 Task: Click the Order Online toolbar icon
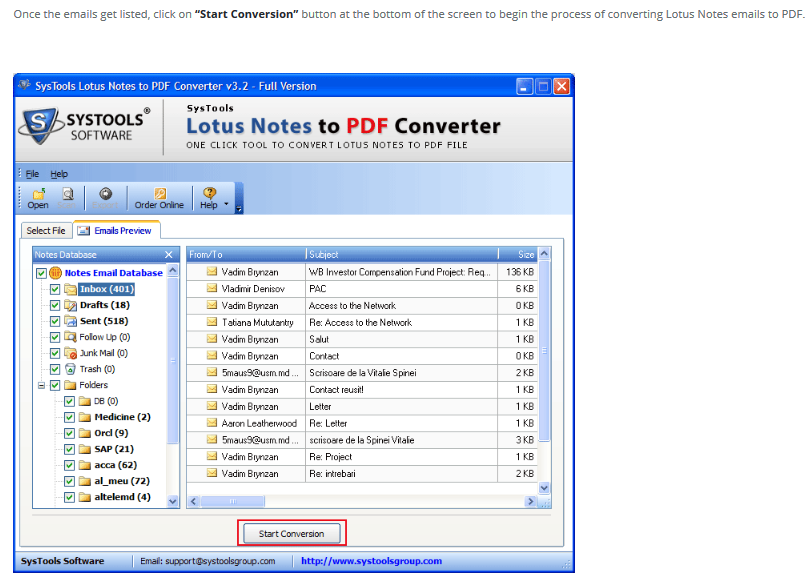pos(160,194)
